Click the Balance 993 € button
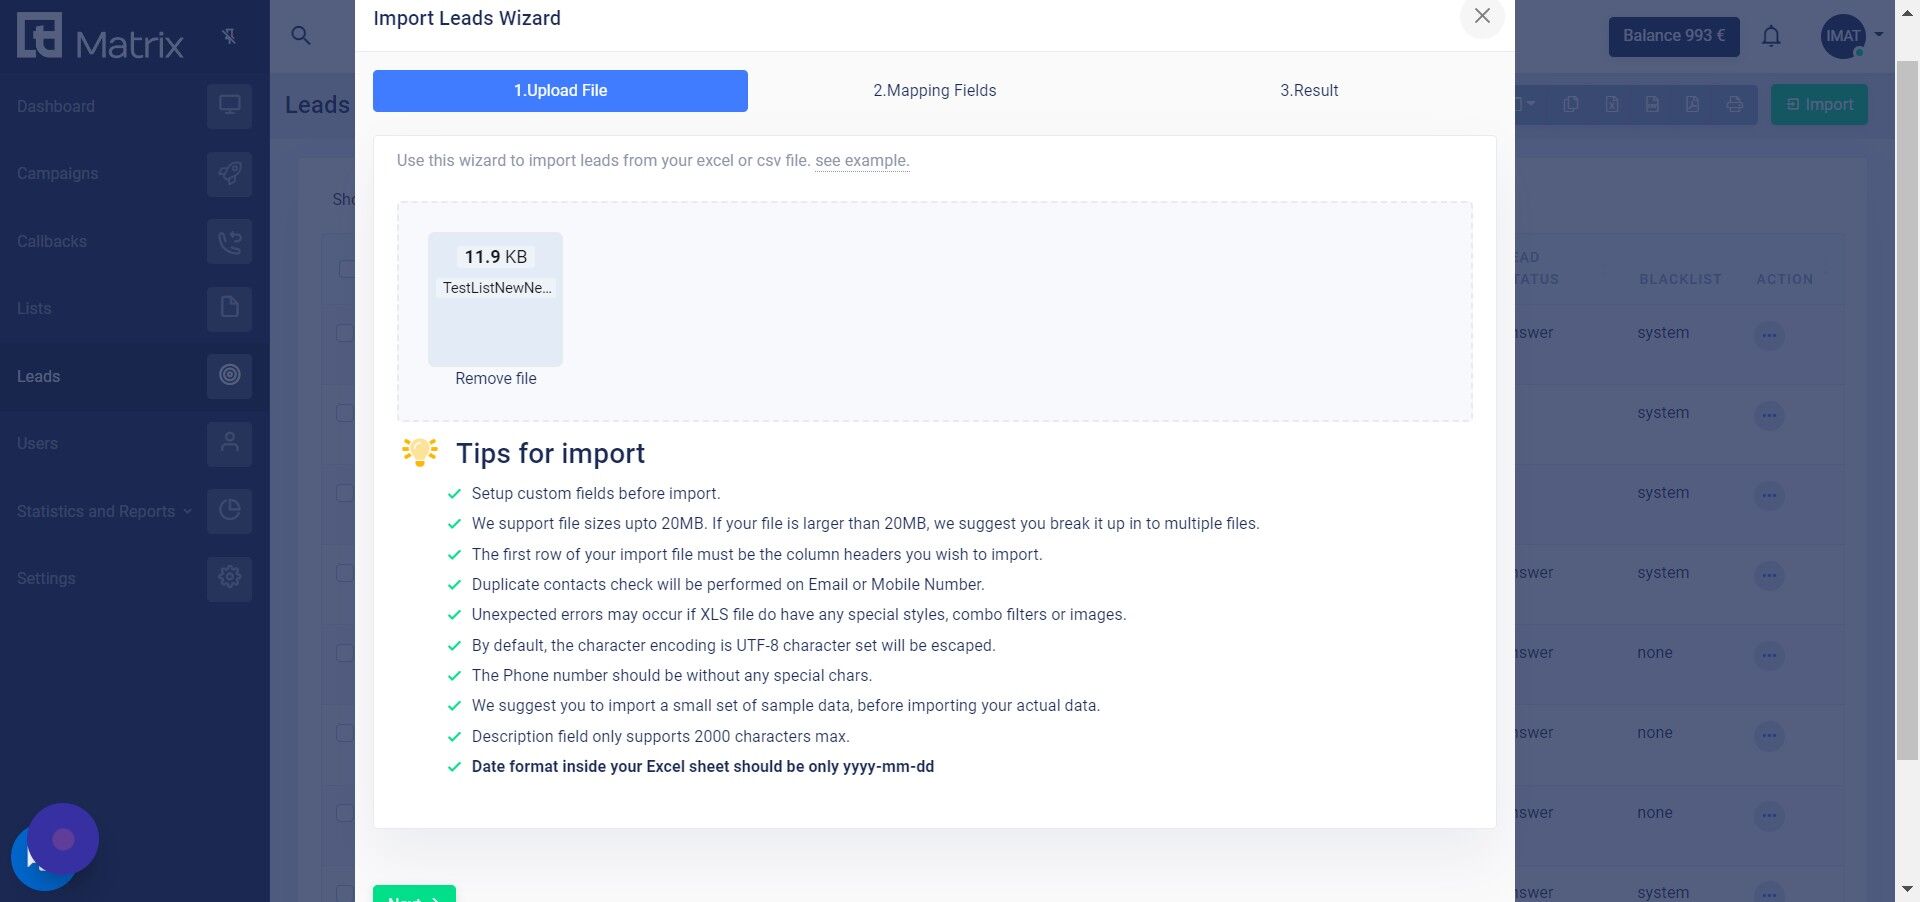Viewport: 1920px width, 902px height. click(1673, 37)
